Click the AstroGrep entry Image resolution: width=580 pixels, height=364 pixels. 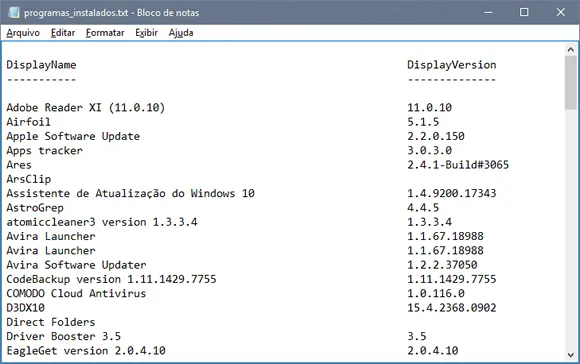(x=35, y=208)
